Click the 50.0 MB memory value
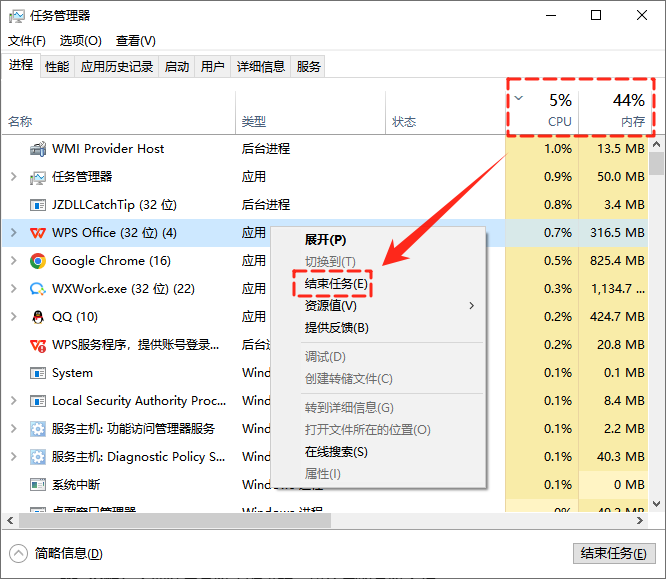Image resolution: width=666 pixels, height=579 pixels. coord(621,177)
